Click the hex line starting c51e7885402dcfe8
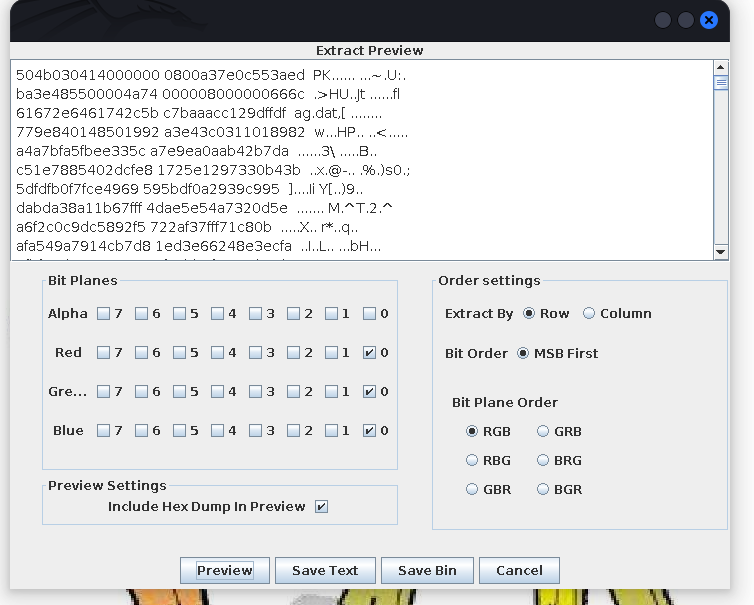This screenshot has width=754, height=605. pos(213,170)
